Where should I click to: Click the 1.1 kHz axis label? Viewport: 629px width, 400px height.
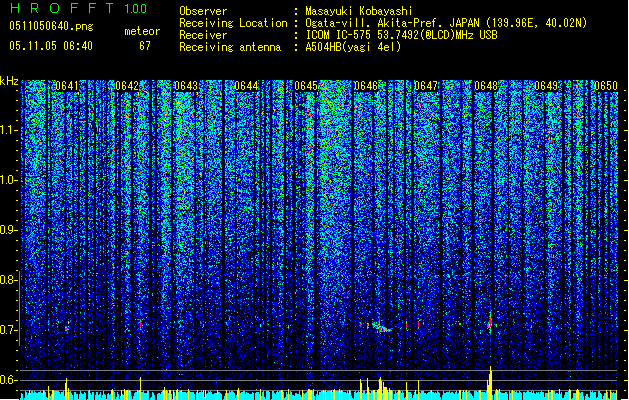point(9,130)
